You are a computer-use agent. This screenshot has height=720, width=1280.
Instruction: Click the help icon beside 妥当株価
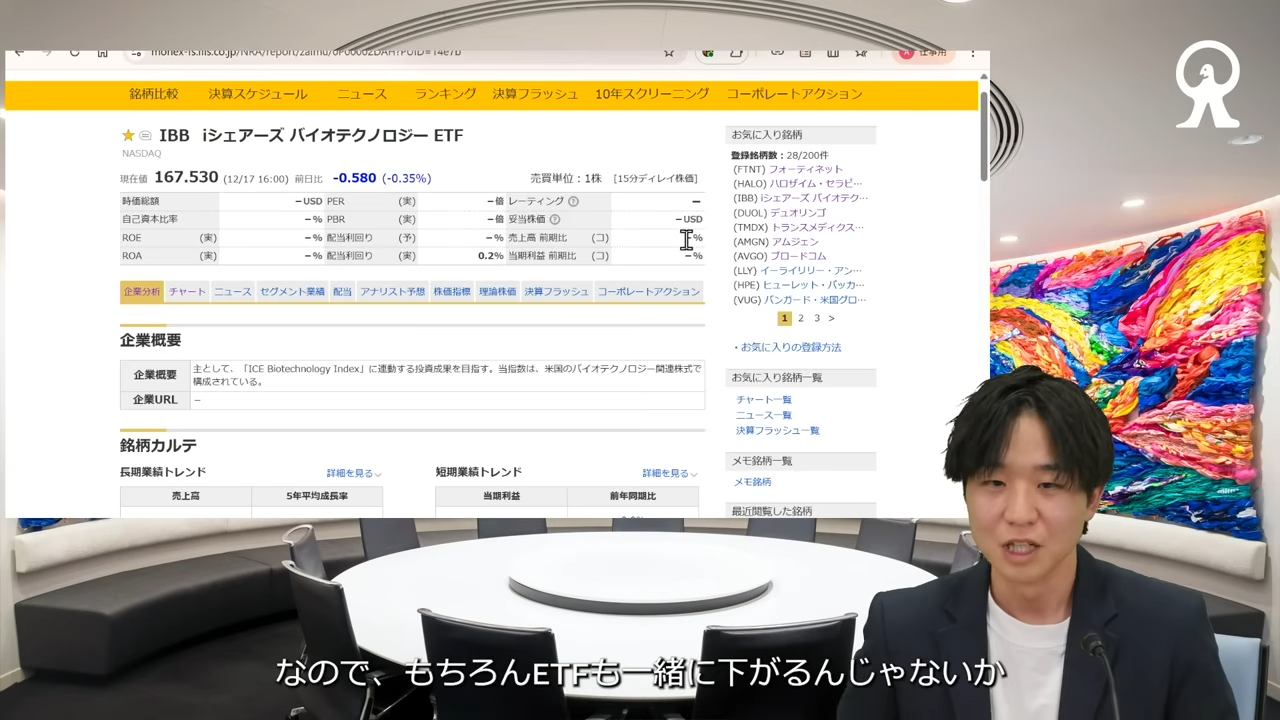[555, 220]
